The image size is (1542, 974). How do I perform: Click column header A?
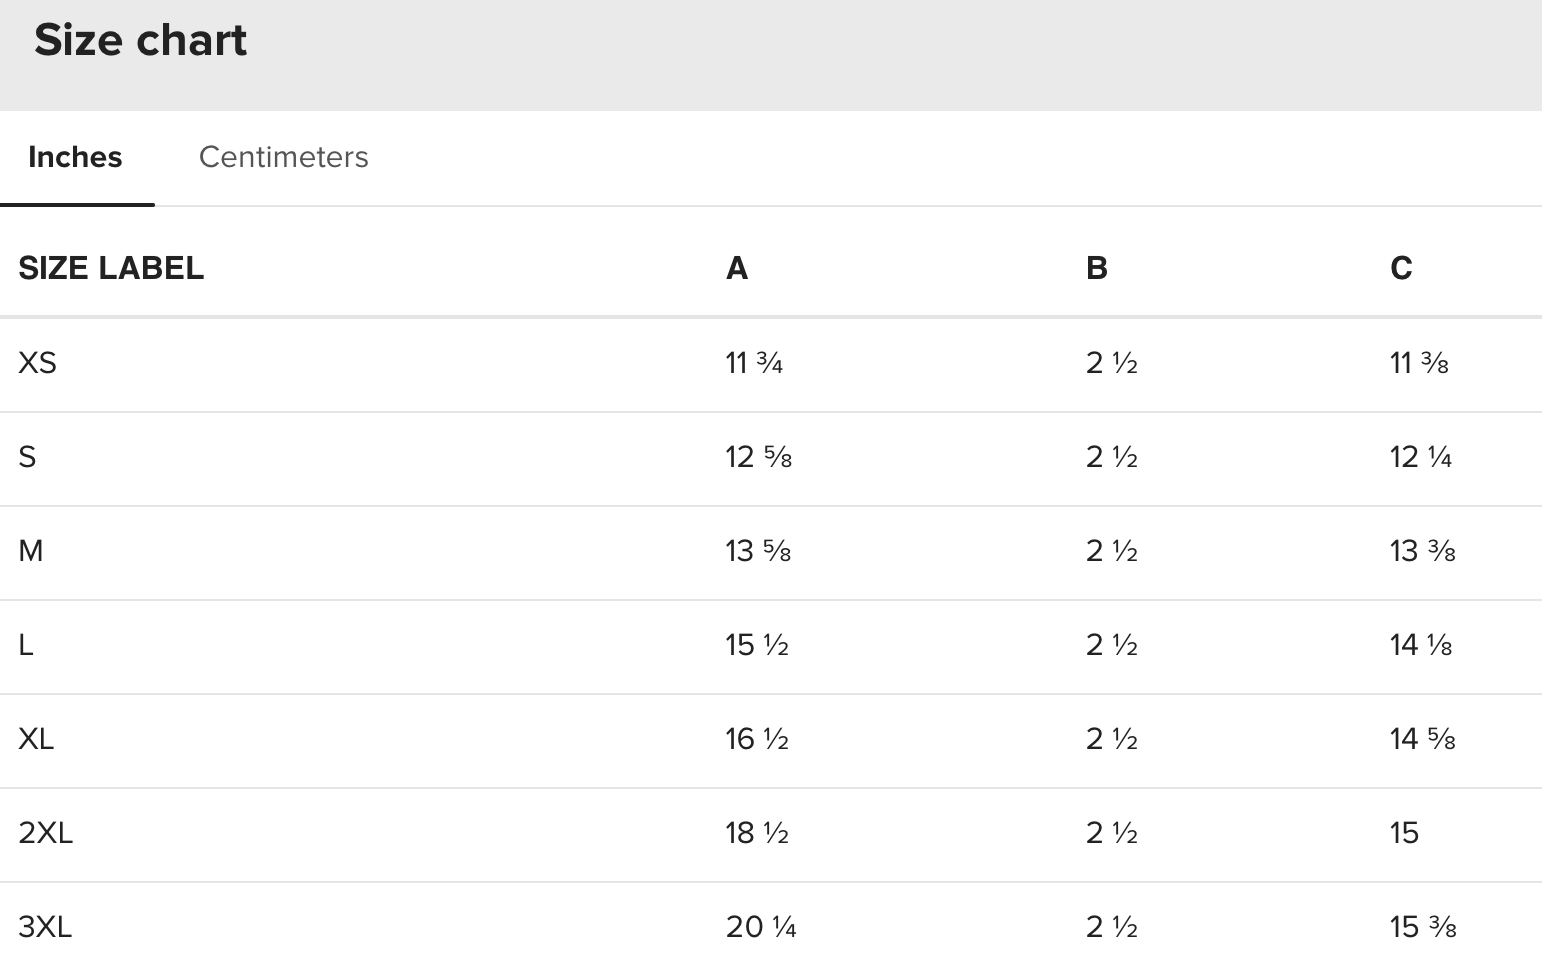pos(737,268)
